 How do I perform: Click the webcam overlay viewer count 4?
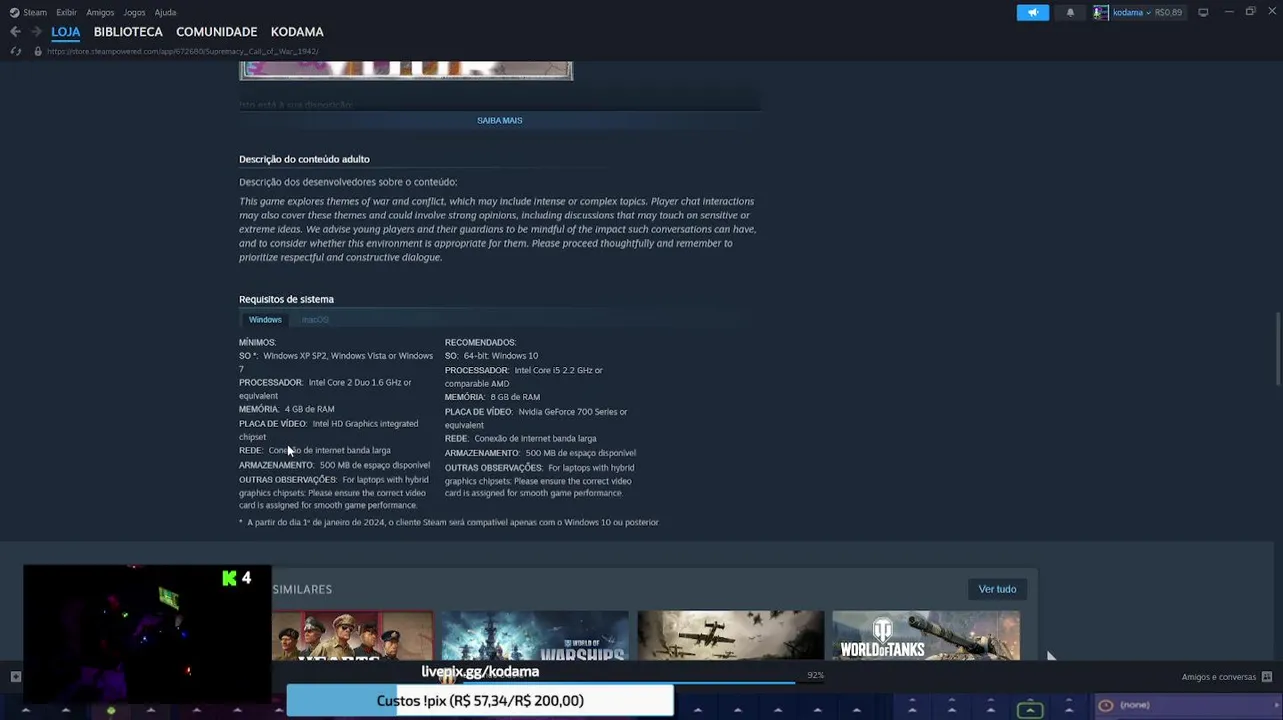246,578
